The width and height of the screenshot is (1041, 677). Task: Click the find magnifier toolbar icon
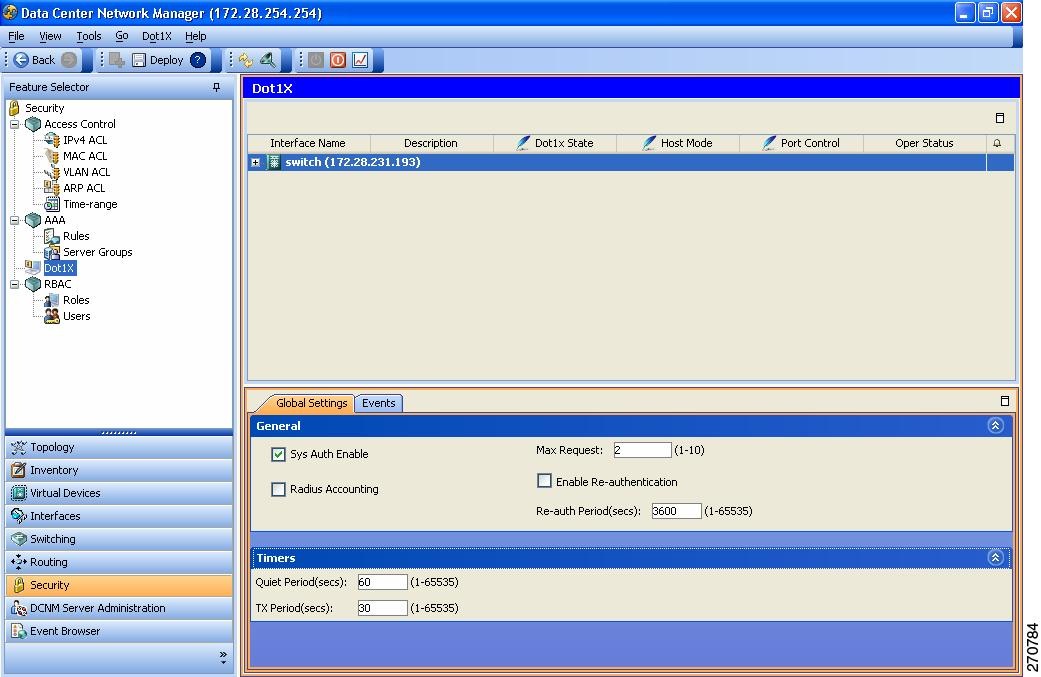(268, 60)
